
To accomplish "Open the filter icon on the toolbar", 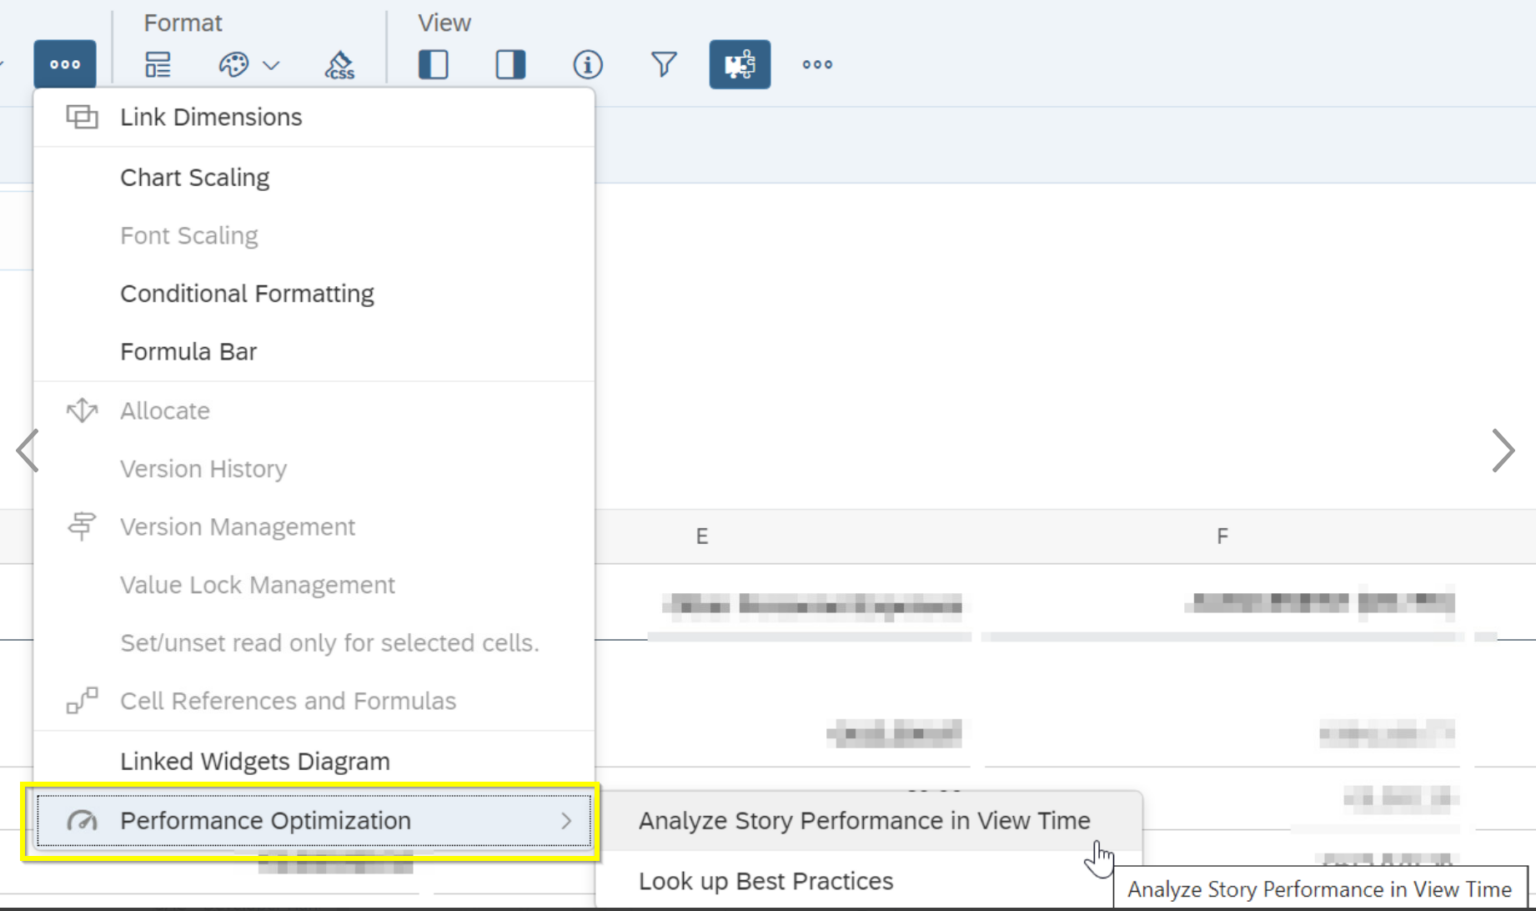I will 663,64.
